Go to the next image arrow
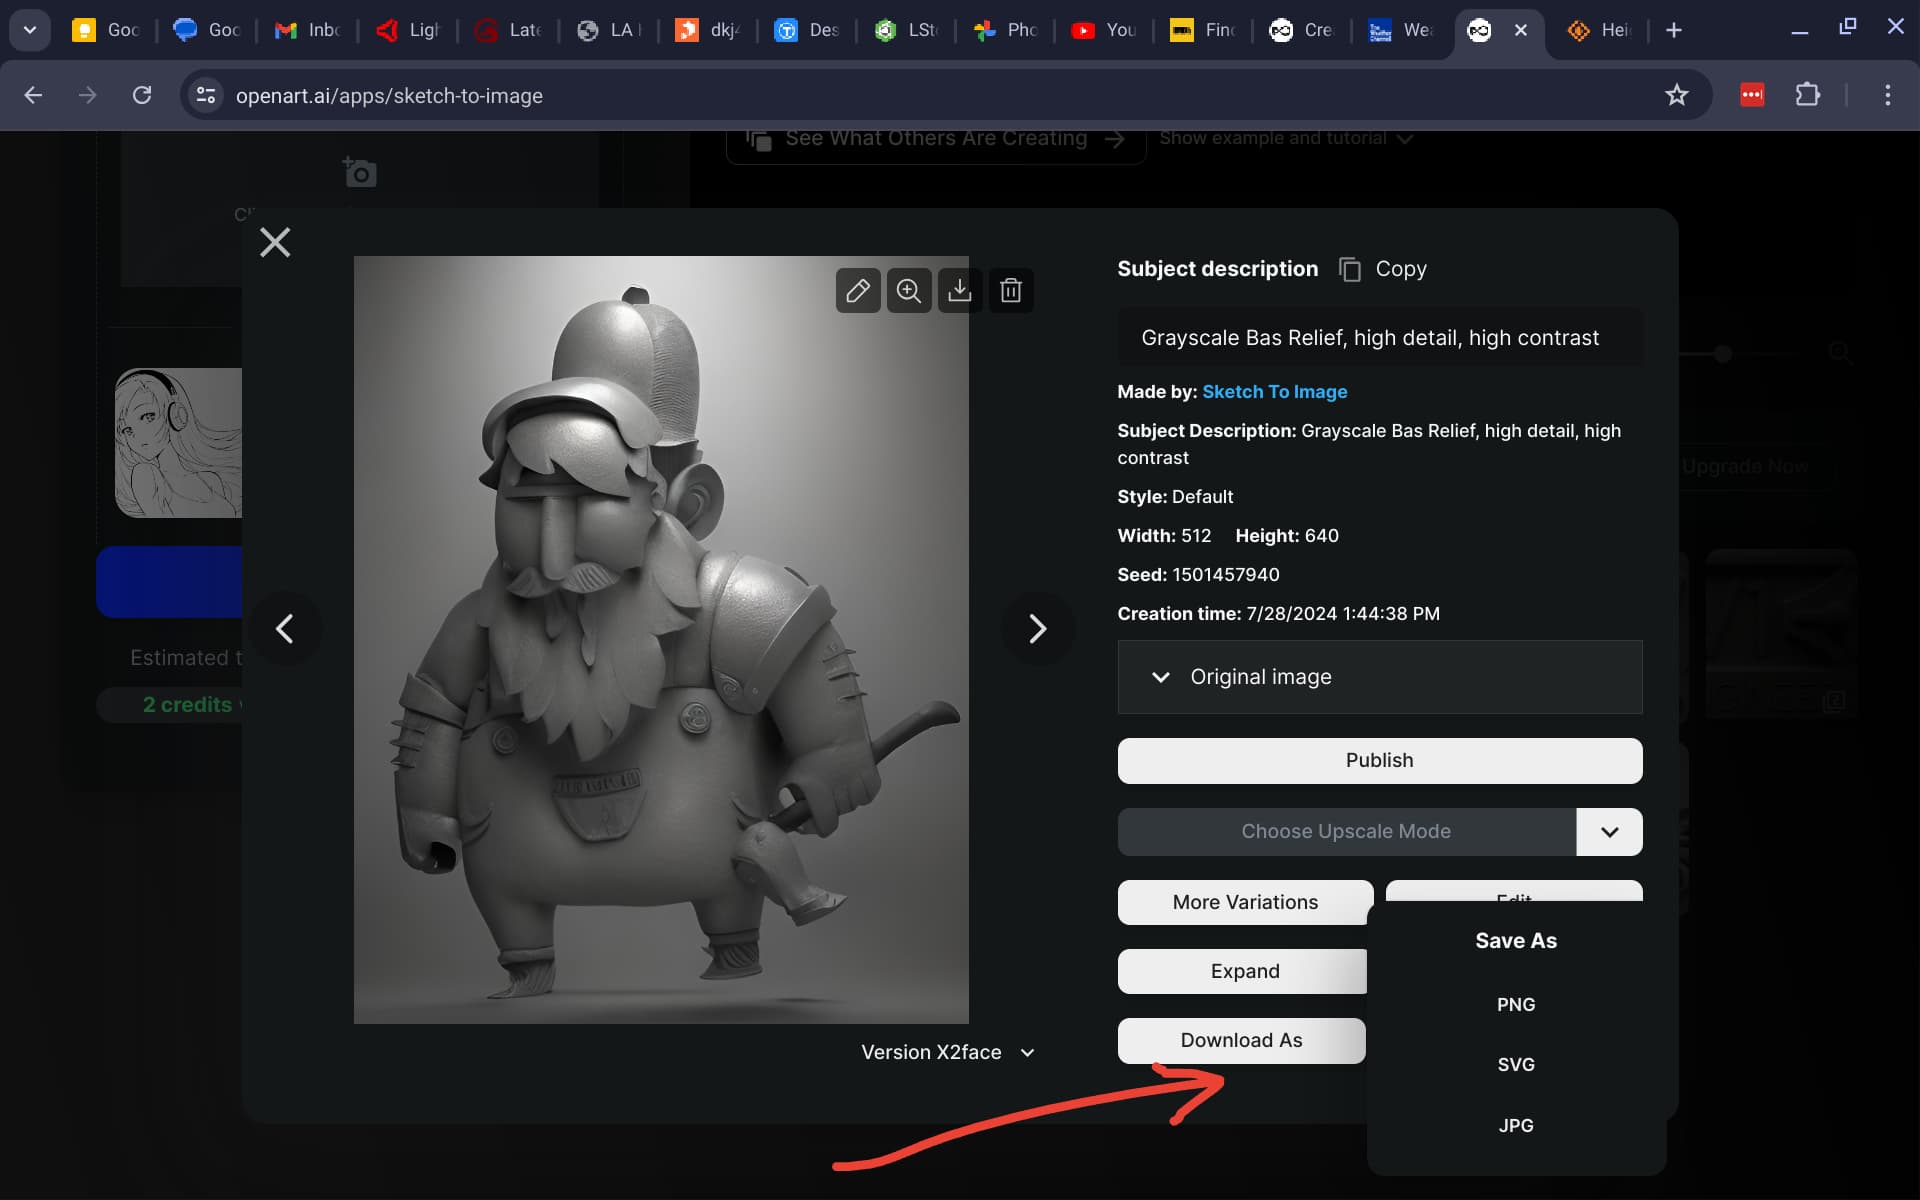1920x1200 pixels. 1038,628
